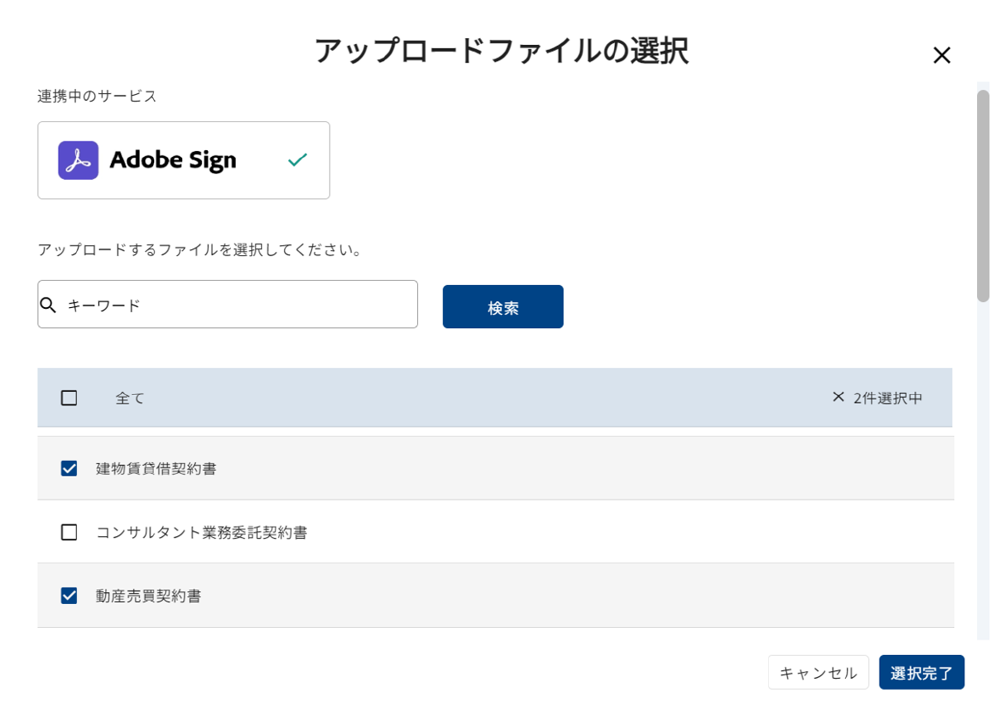Click the 検索 search button
The image size is (1000, 711).
[503, 307]
